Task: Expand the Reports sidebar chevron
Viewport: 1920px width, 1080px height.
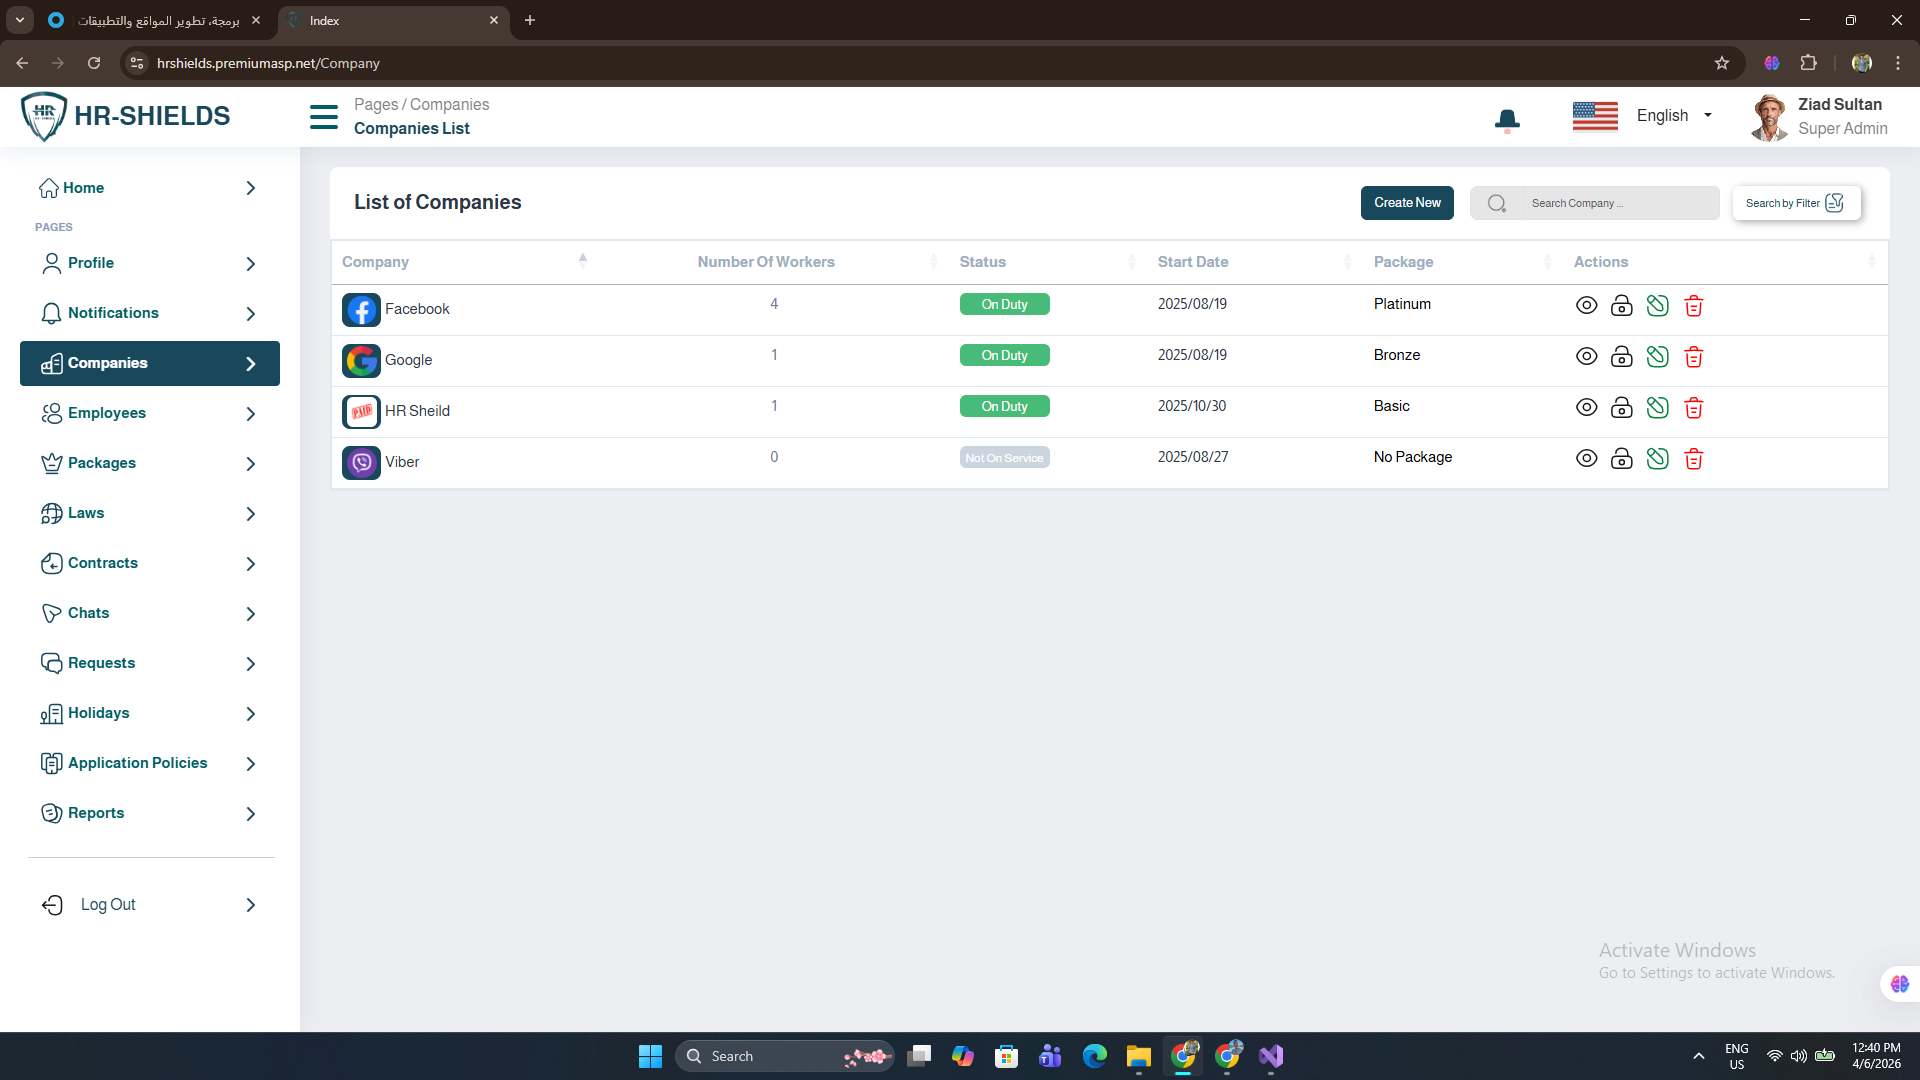Action: (251, 814)
